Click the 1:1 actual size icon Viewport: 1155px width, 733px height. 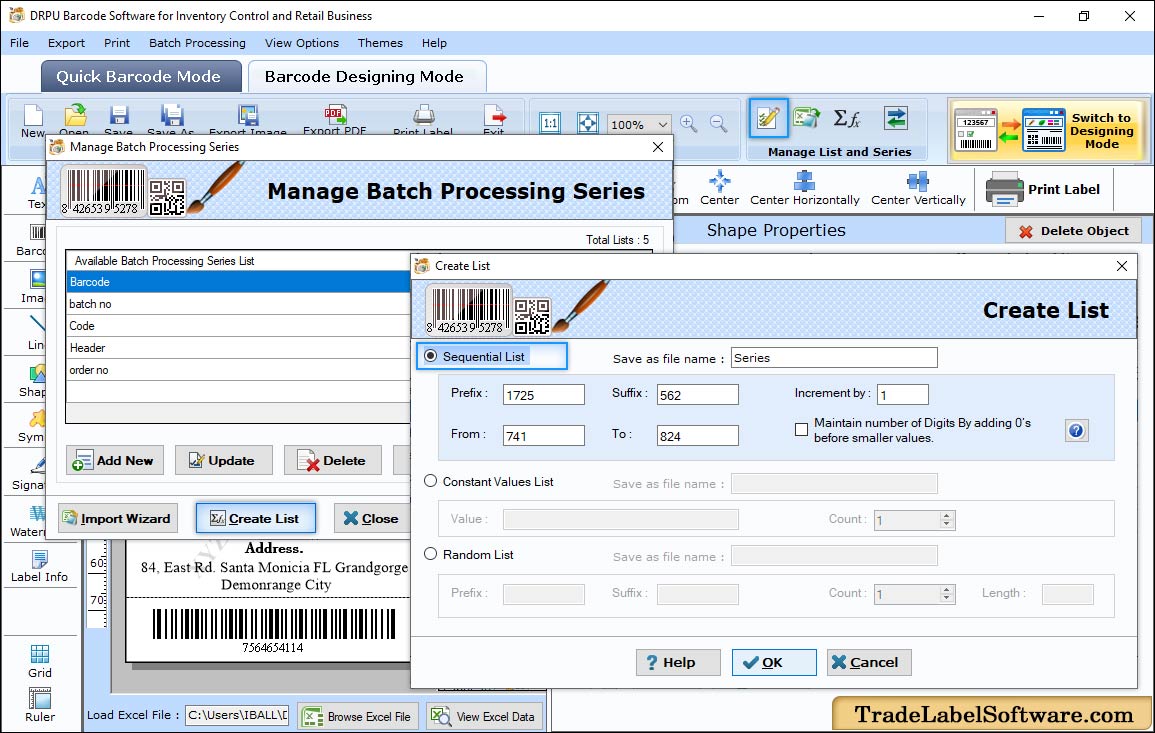tap(550, 123)
